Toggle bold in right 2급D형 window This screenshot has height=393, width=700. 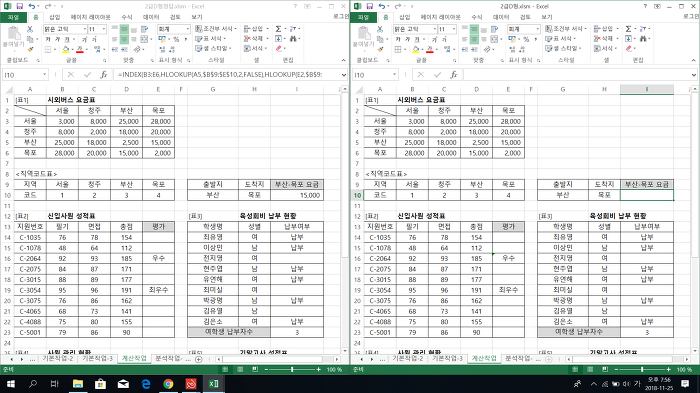point(398,39)
